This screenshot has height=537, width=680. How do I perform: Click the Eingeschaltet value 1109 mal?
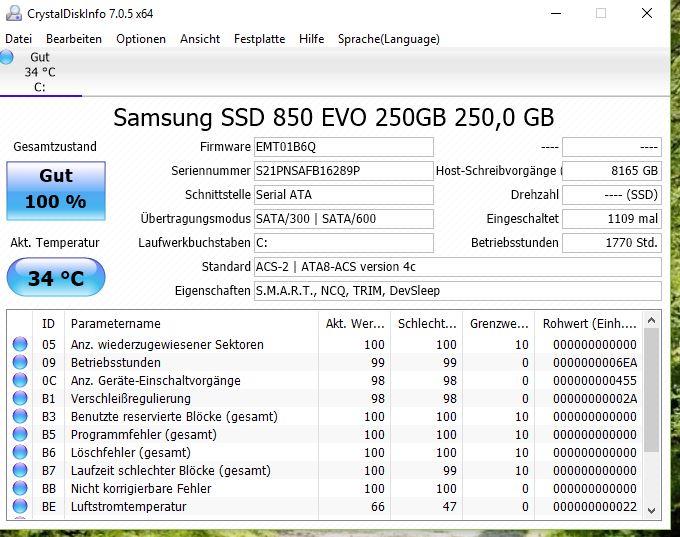tap(612, 219)
